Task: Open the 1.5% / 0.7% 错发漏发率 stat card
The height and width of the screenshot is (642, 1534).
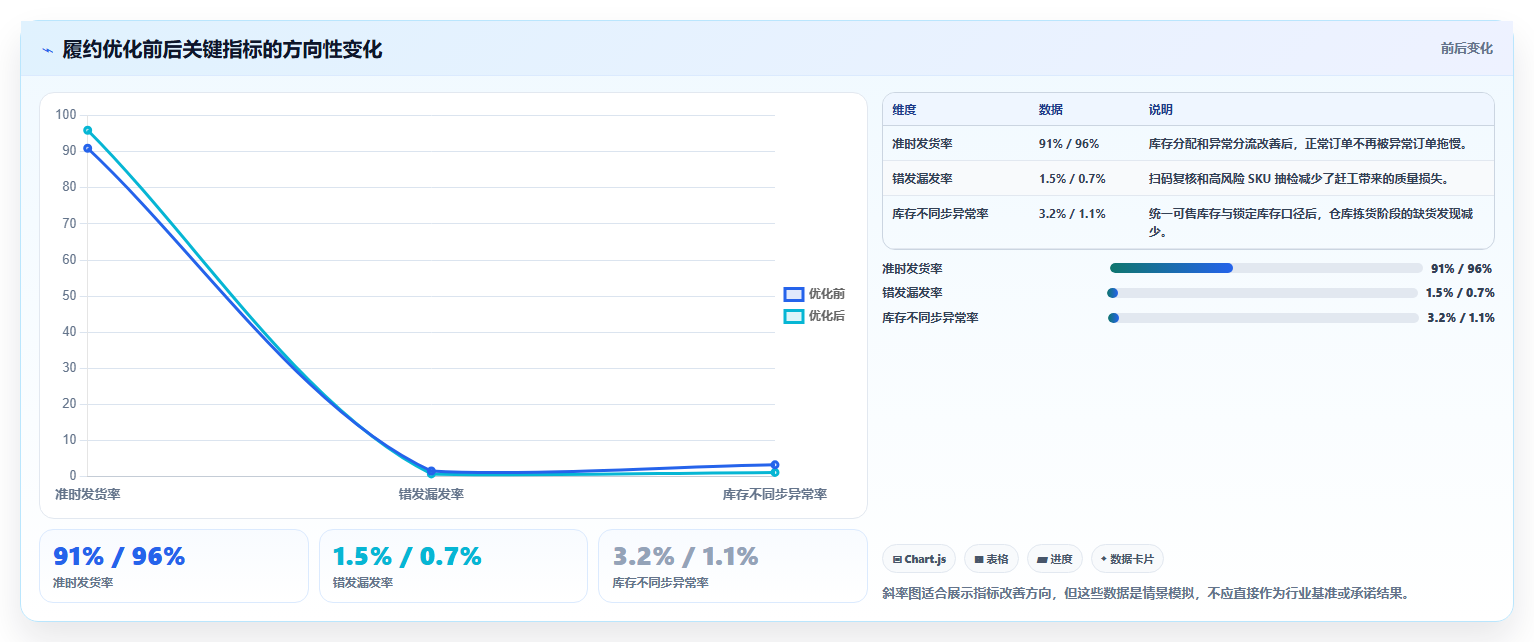Action: (453, 566)
